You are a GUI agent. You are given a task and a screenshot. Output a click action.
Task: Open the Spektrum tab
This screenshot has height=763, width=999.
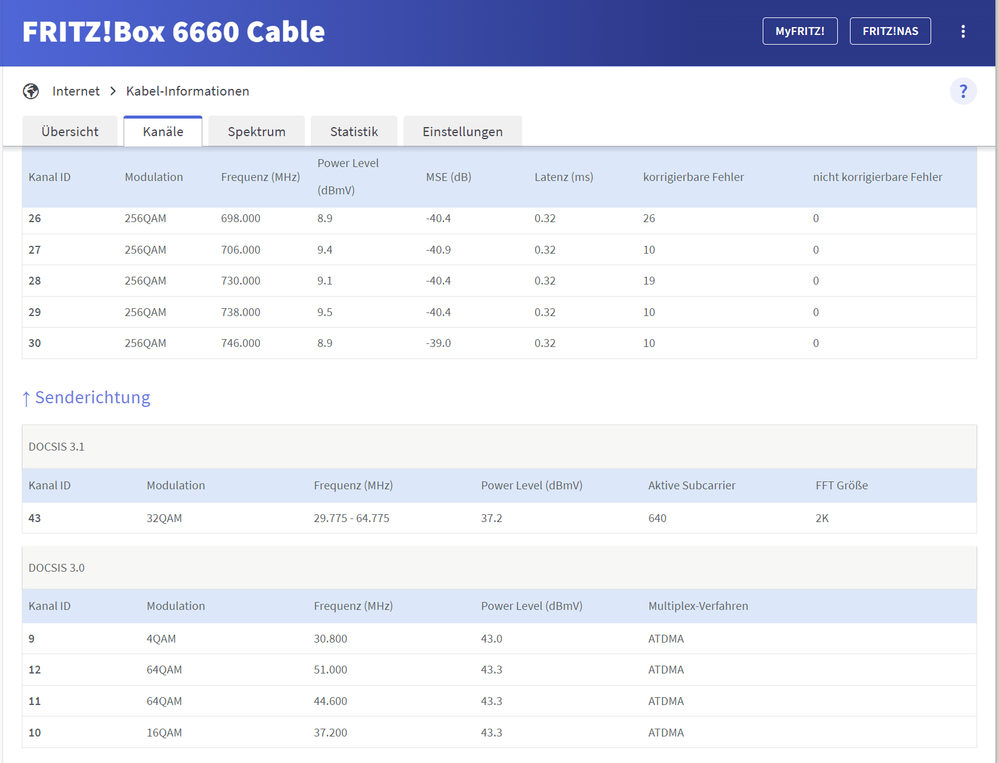(x=256, y=131)
